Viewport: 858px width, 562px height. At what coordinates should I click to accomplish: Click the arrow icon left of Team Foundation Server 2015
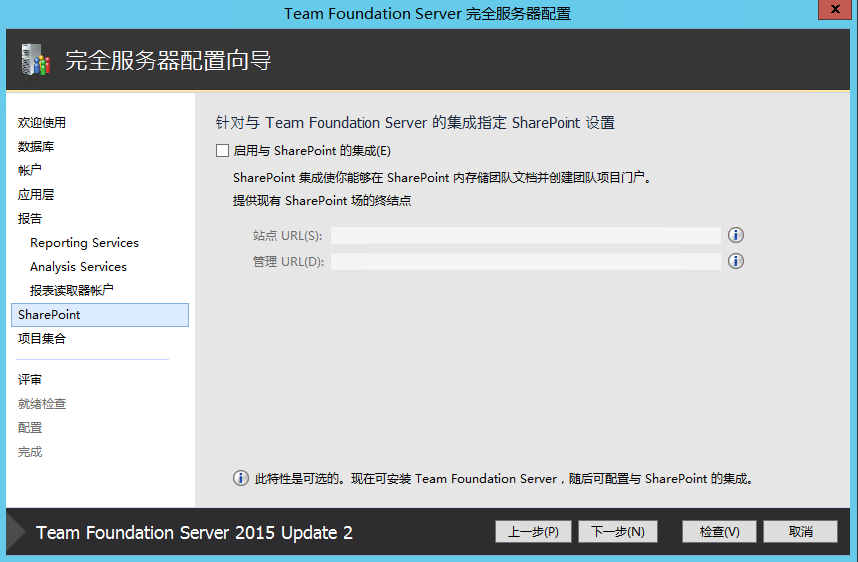(16, 532)
